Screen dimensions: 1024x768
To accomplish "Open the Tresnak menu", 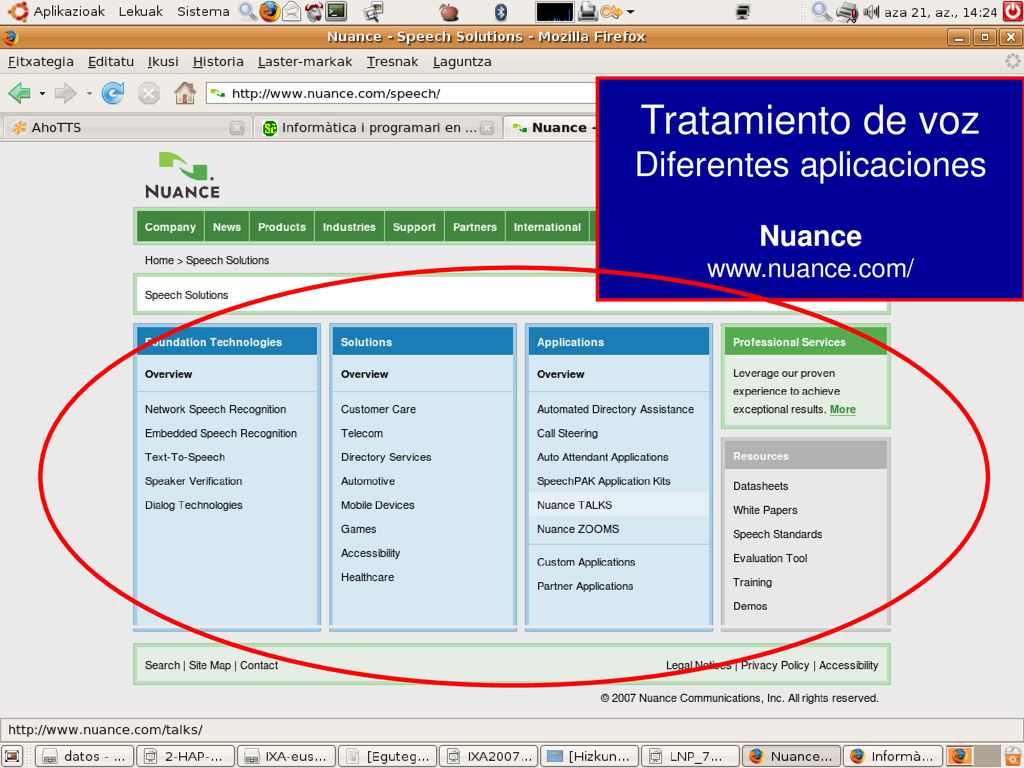I will point(392,61).
